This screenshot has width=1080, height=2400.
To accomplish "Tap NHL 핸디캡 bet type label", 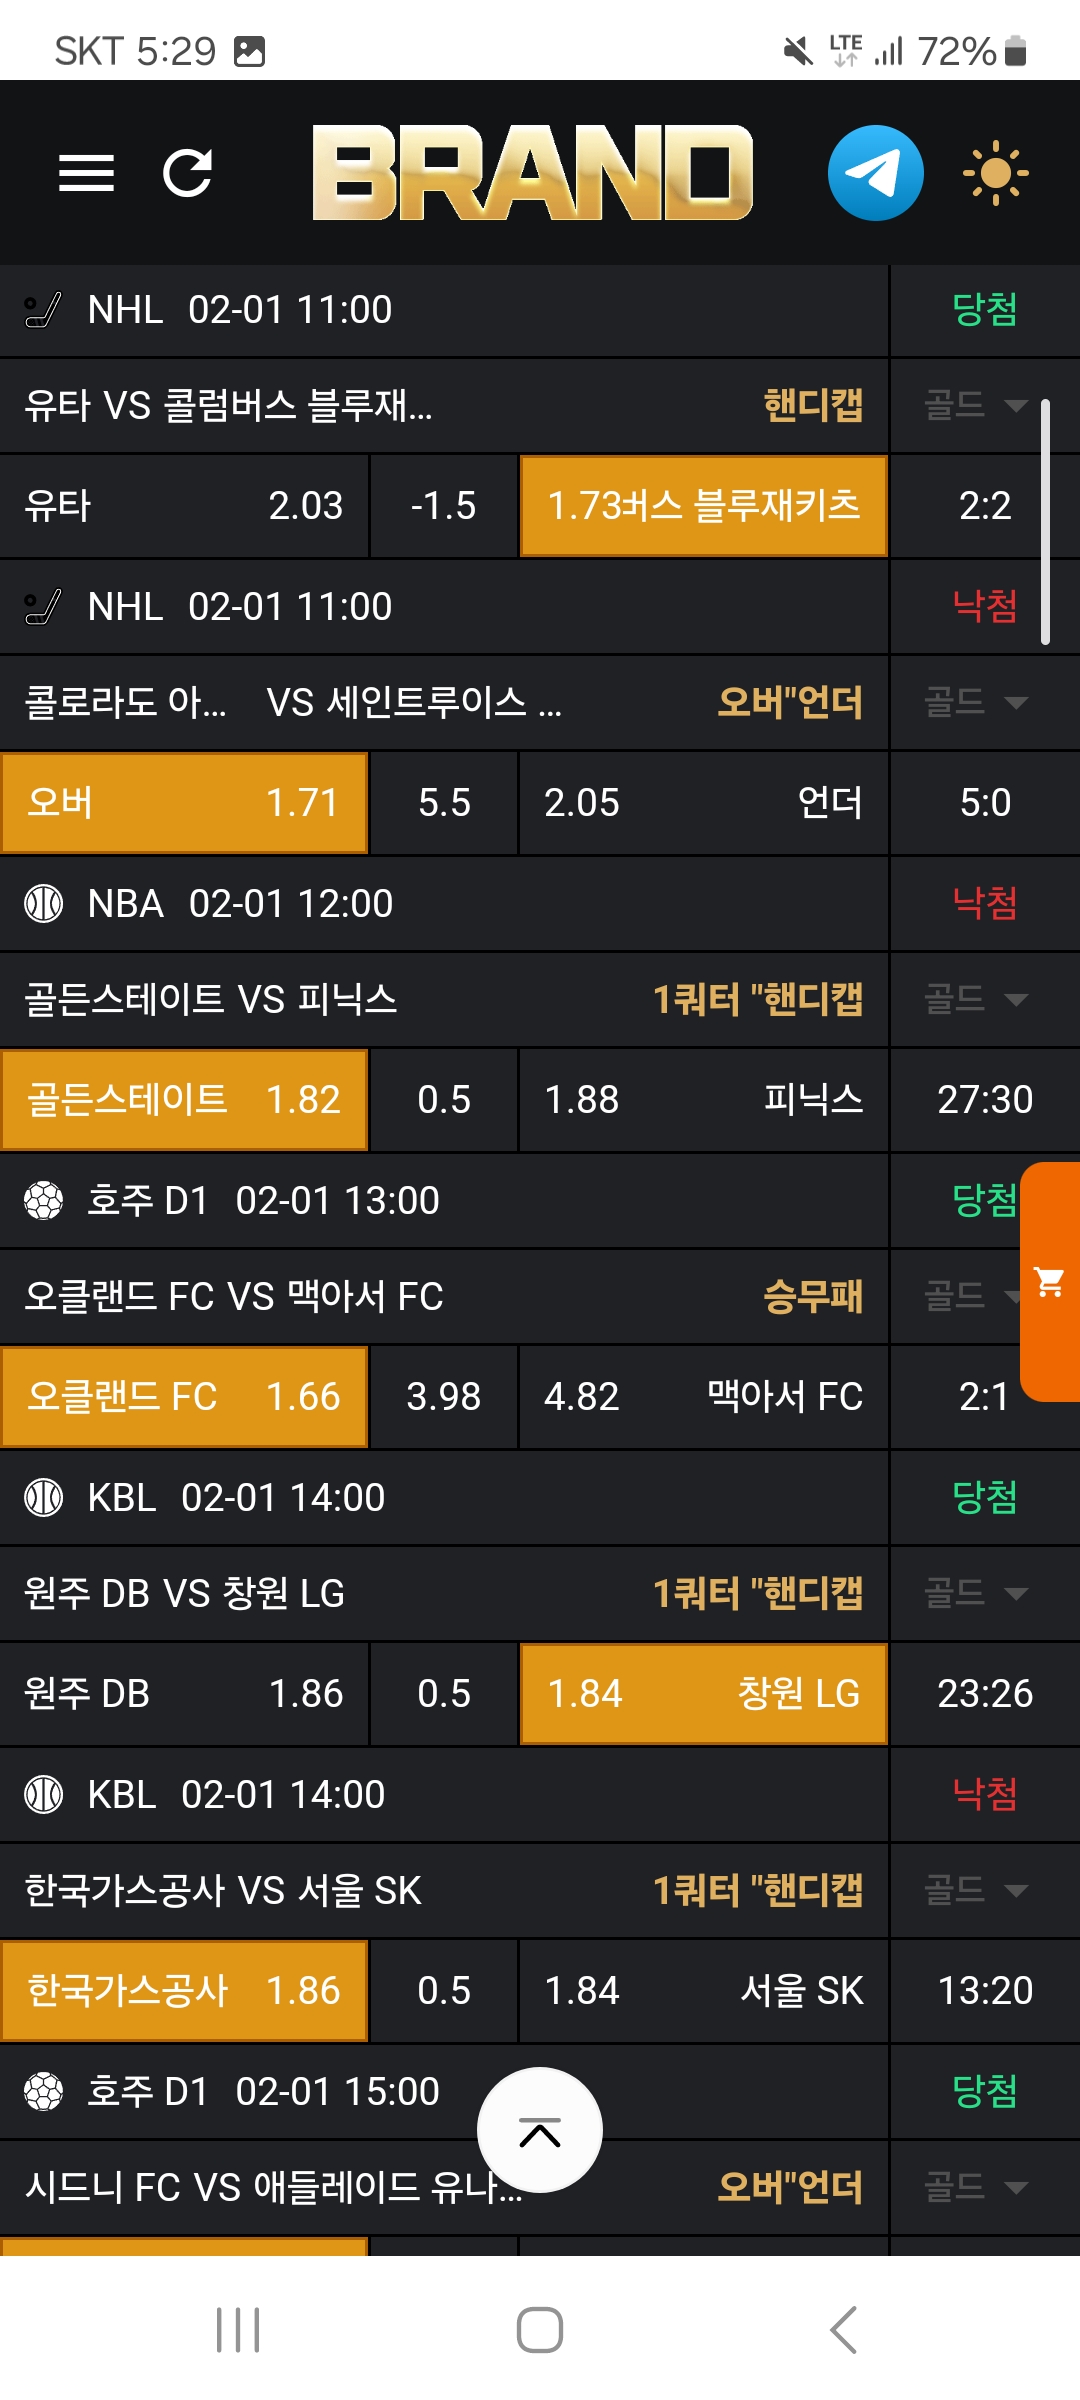I will pyautogui.click(x=813, y=405).
